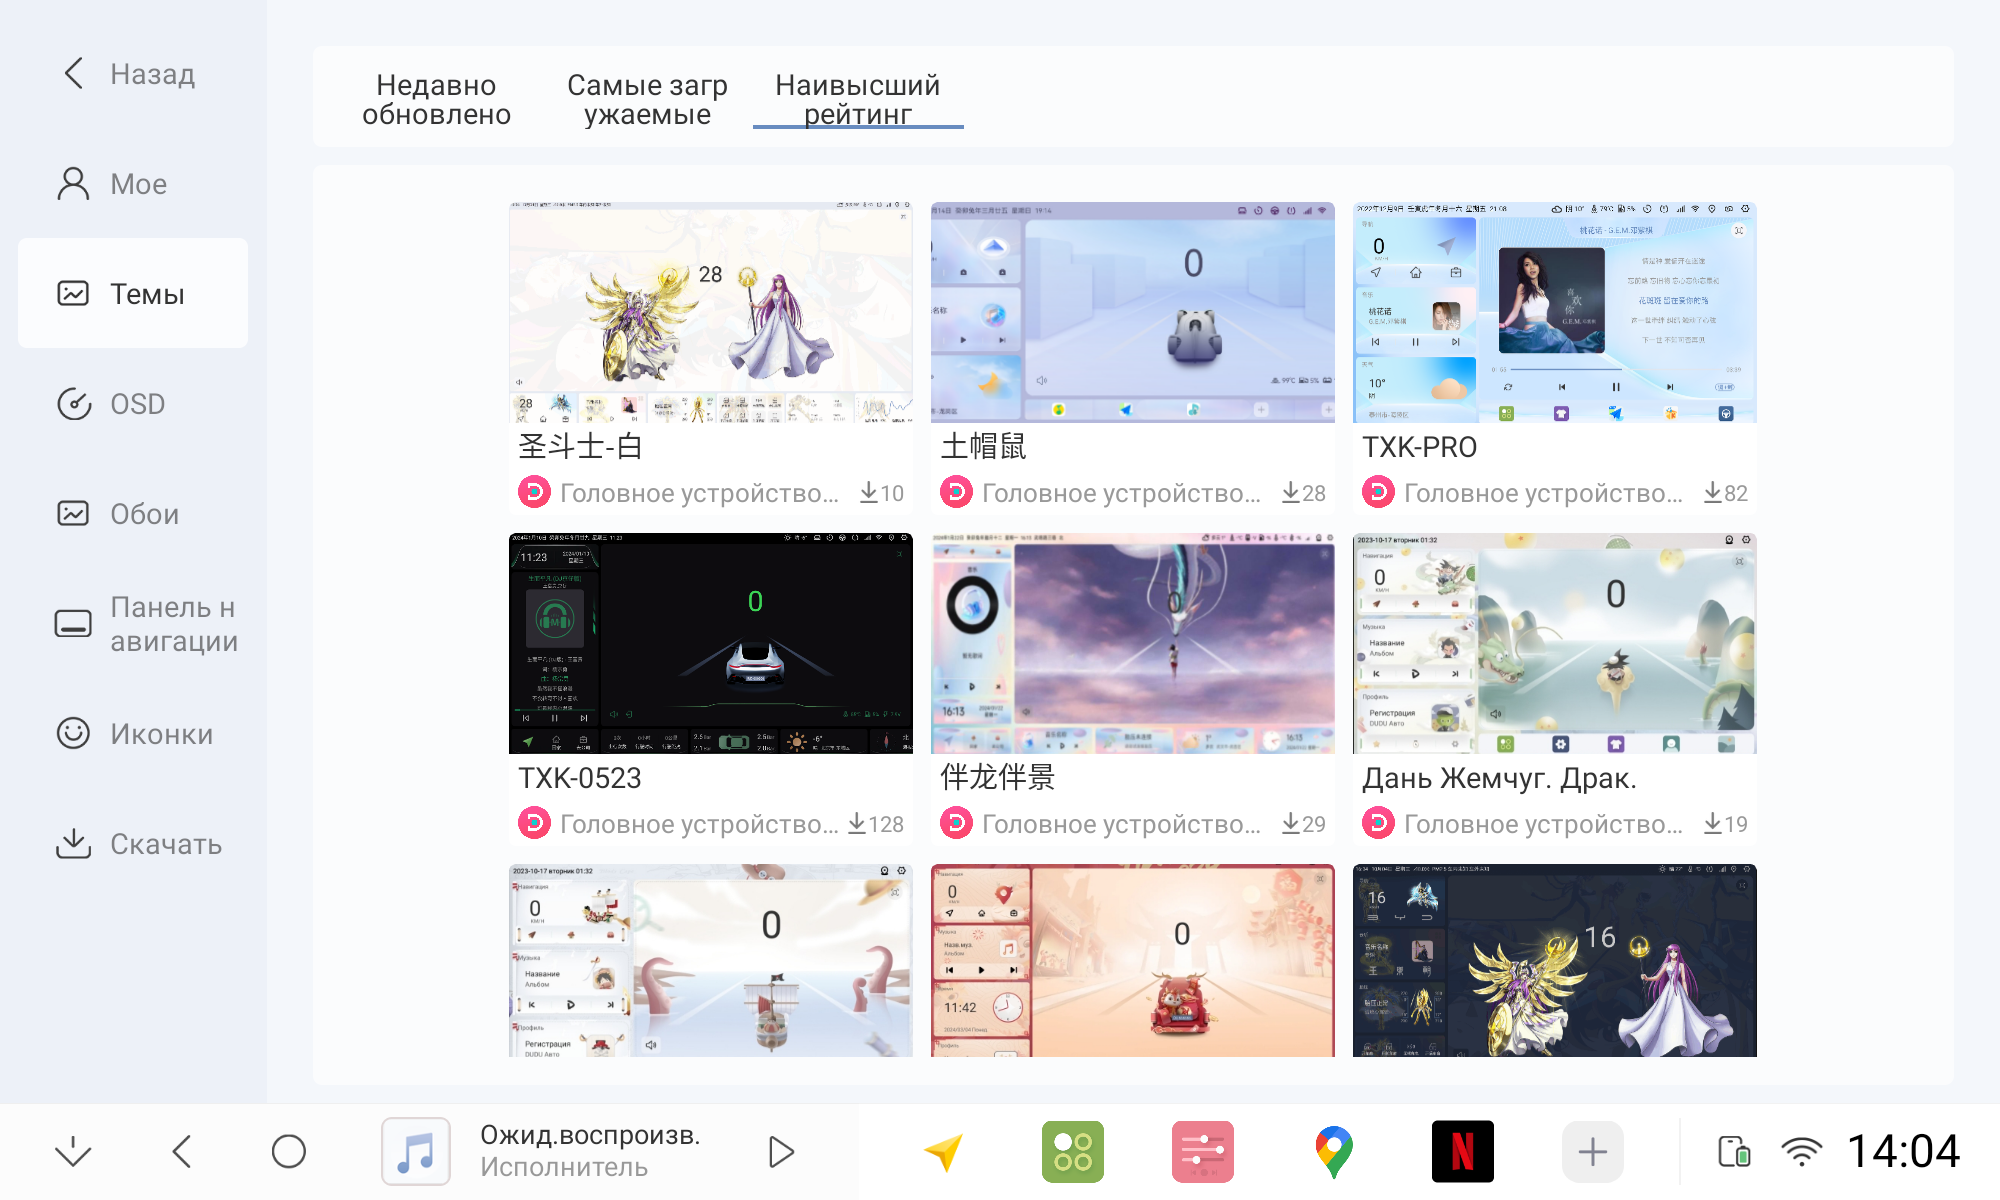2000x1200 pixels.
Task: Switch to Недавно обновлено tab
Action: click(436, 100)
